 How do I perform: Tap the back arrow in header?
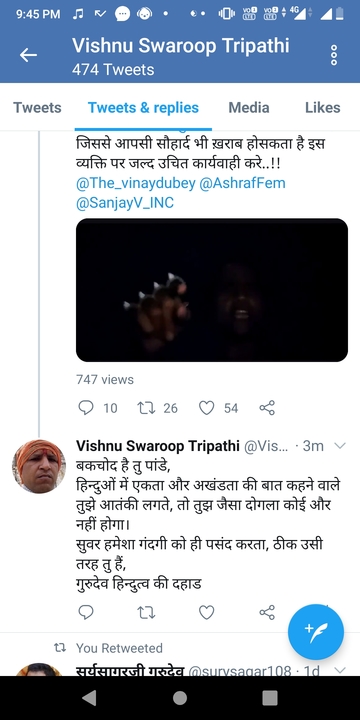28,56
